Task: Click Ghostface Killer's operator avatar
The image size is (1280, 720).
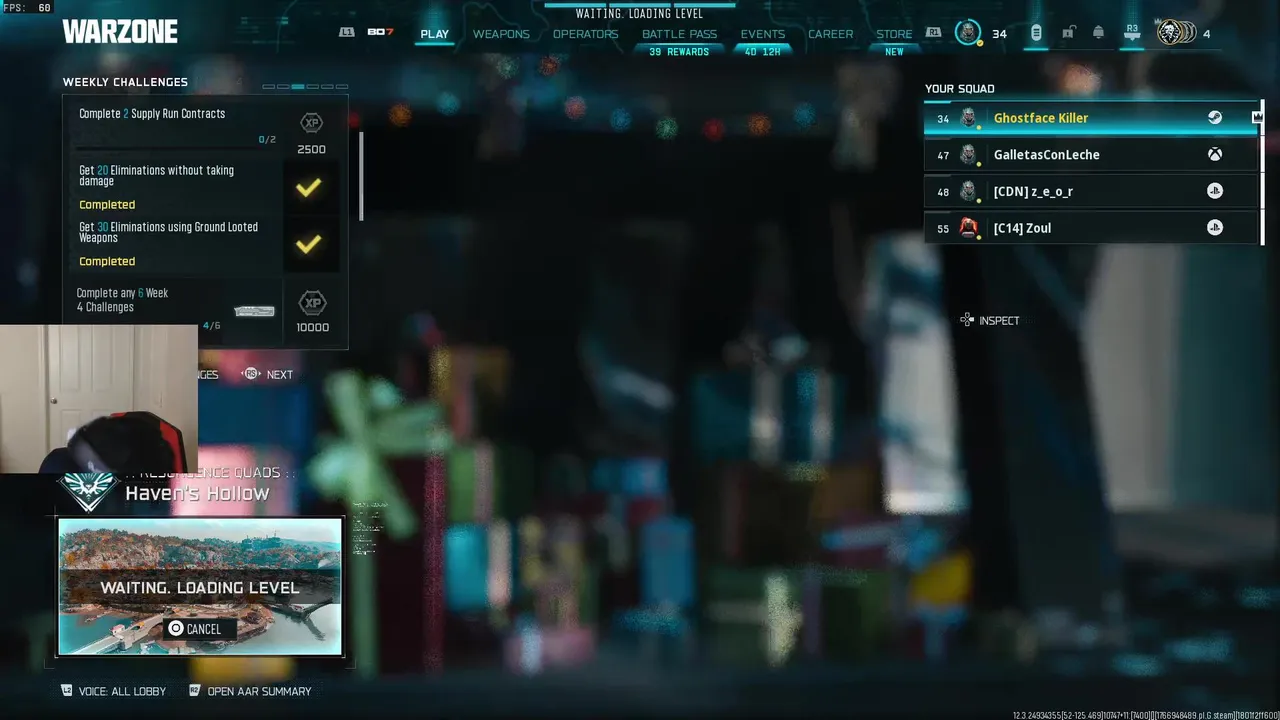Action: tap(968, 118)
